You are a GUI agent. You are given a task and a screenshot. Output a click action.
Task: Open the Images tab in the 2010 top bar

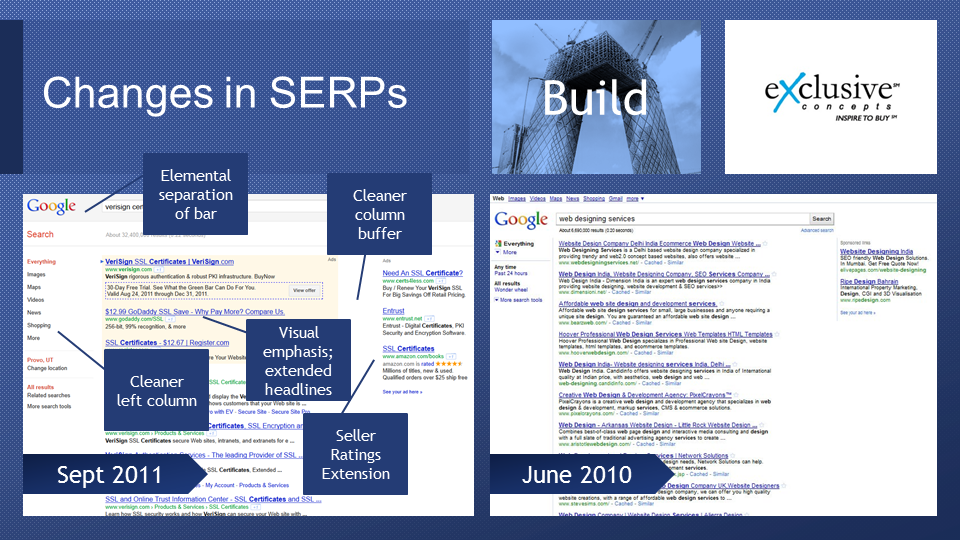click(517, 198)
